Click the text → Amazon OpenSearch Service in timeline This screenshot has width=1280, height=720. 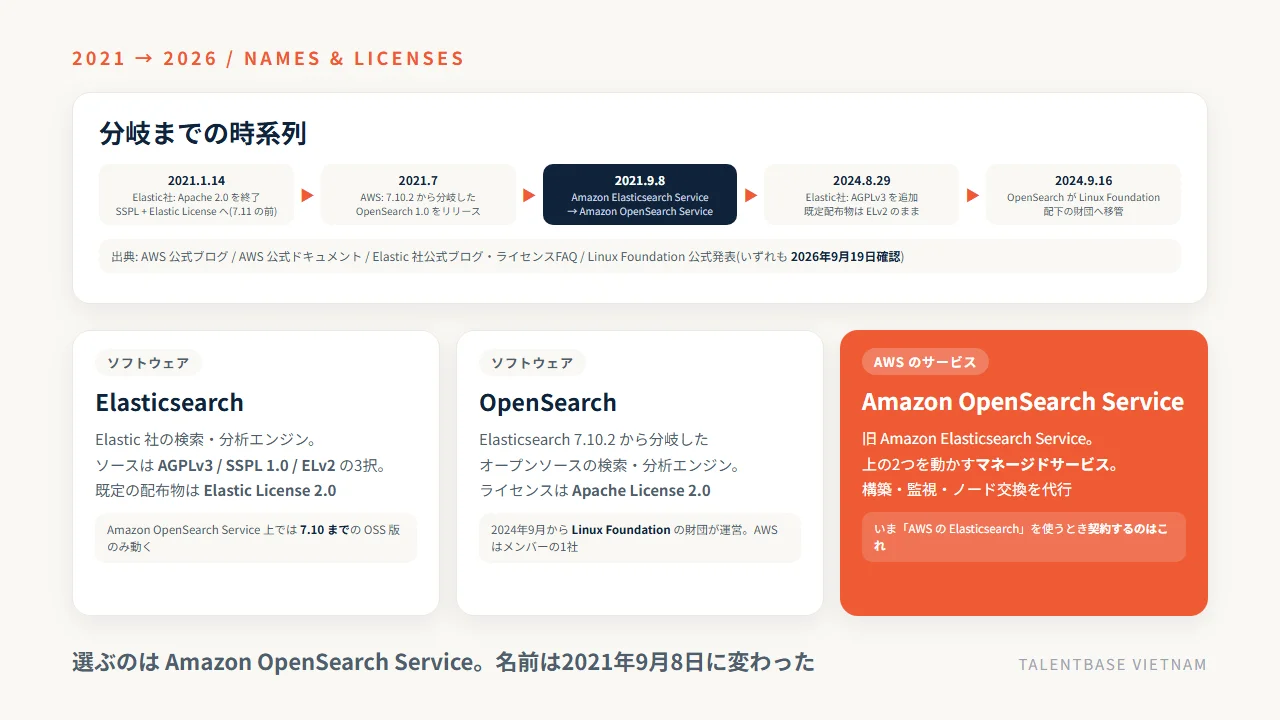[640, 211]
